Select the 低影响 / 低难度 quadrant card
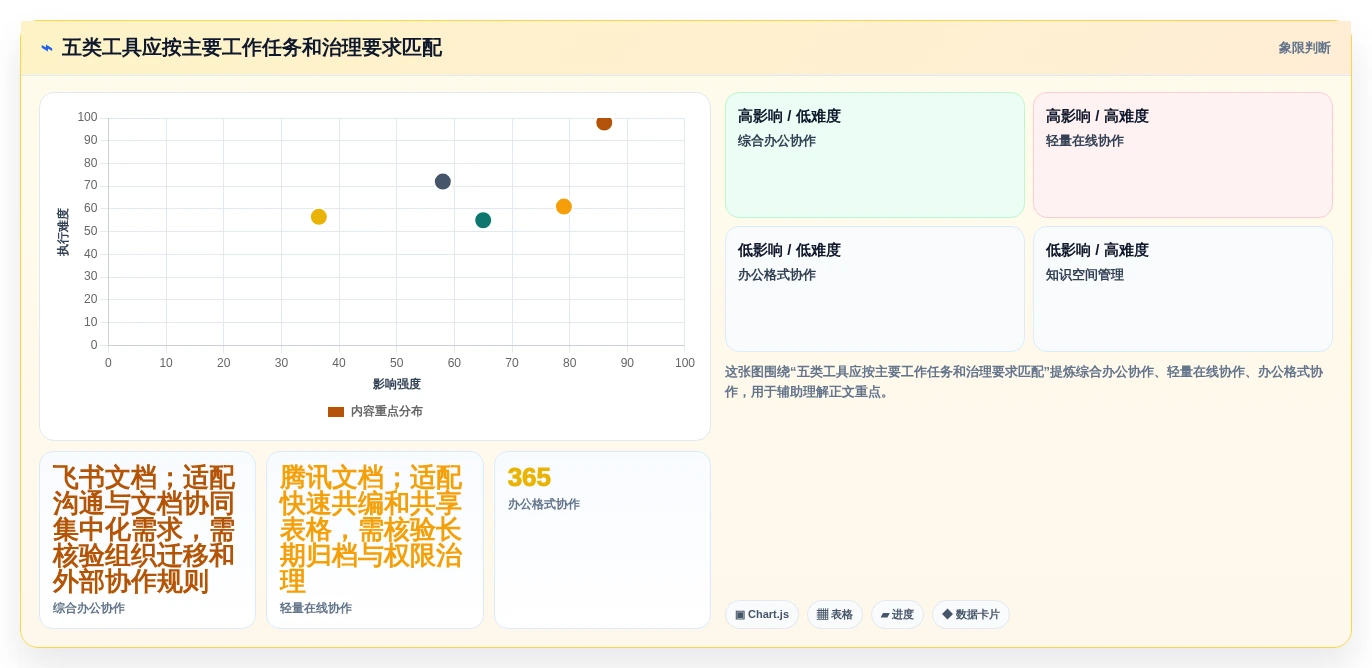The width and height of the screenshot is (1372, 668). [875, 289]
